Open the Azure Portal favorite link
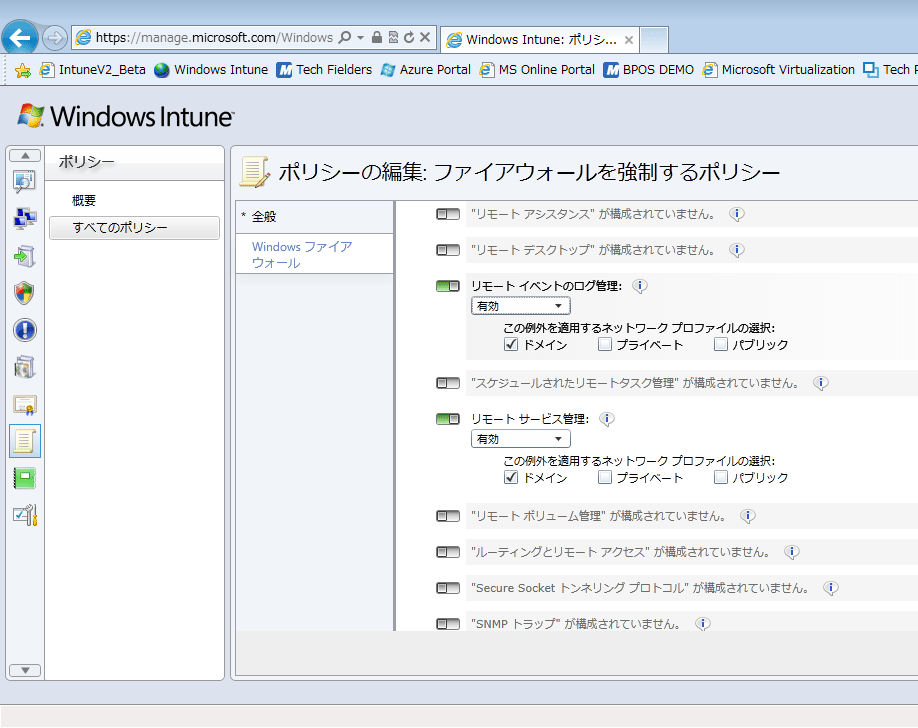The height and width of the screenshot is (728, 918). point(426,70)
